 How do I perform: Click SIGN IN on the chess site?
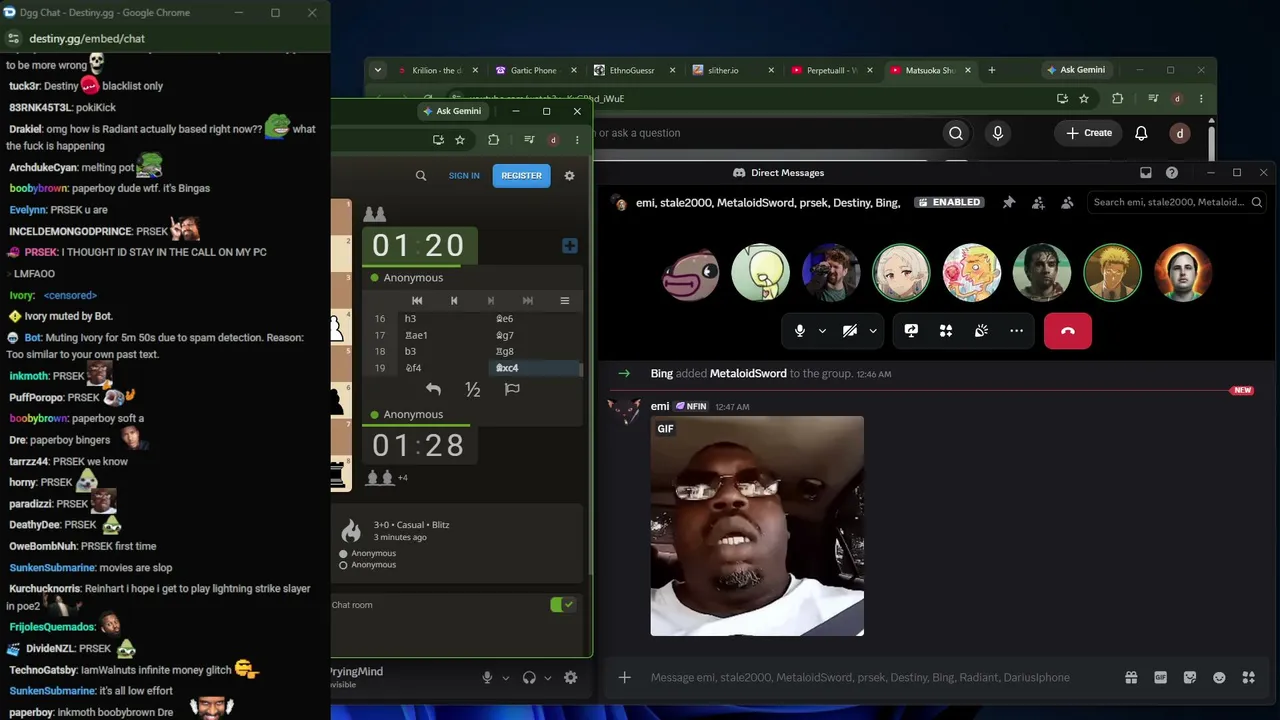click(464, 175)
